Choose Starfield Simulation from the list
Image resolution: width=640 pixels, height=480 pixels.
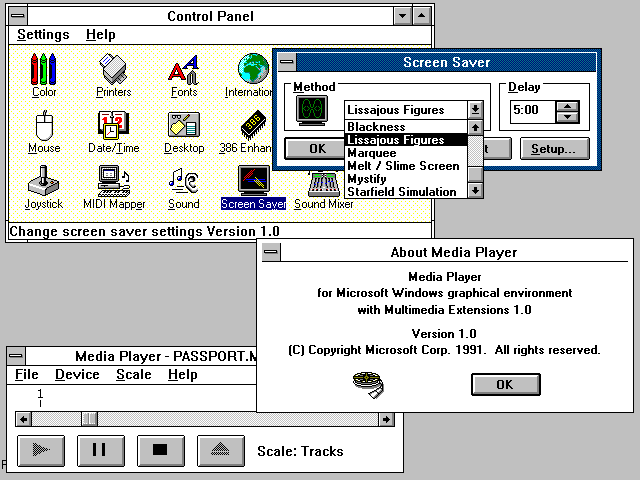[x=401, y=192]
